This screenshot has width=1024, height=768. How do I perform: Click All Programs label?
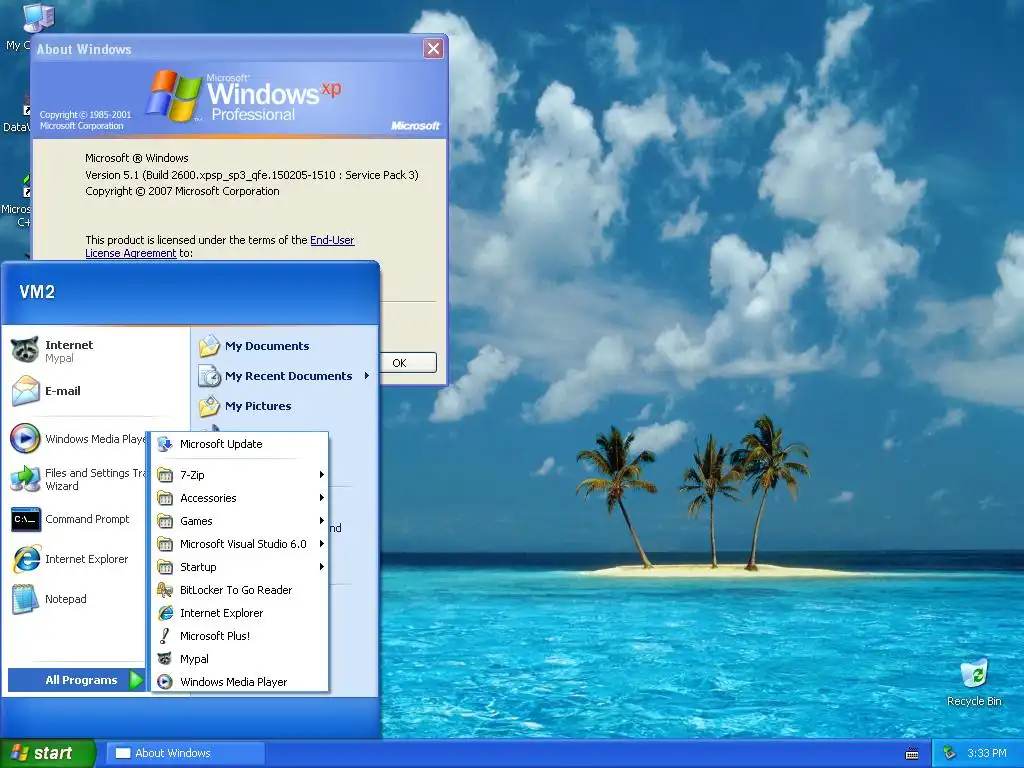coord(81,680)
